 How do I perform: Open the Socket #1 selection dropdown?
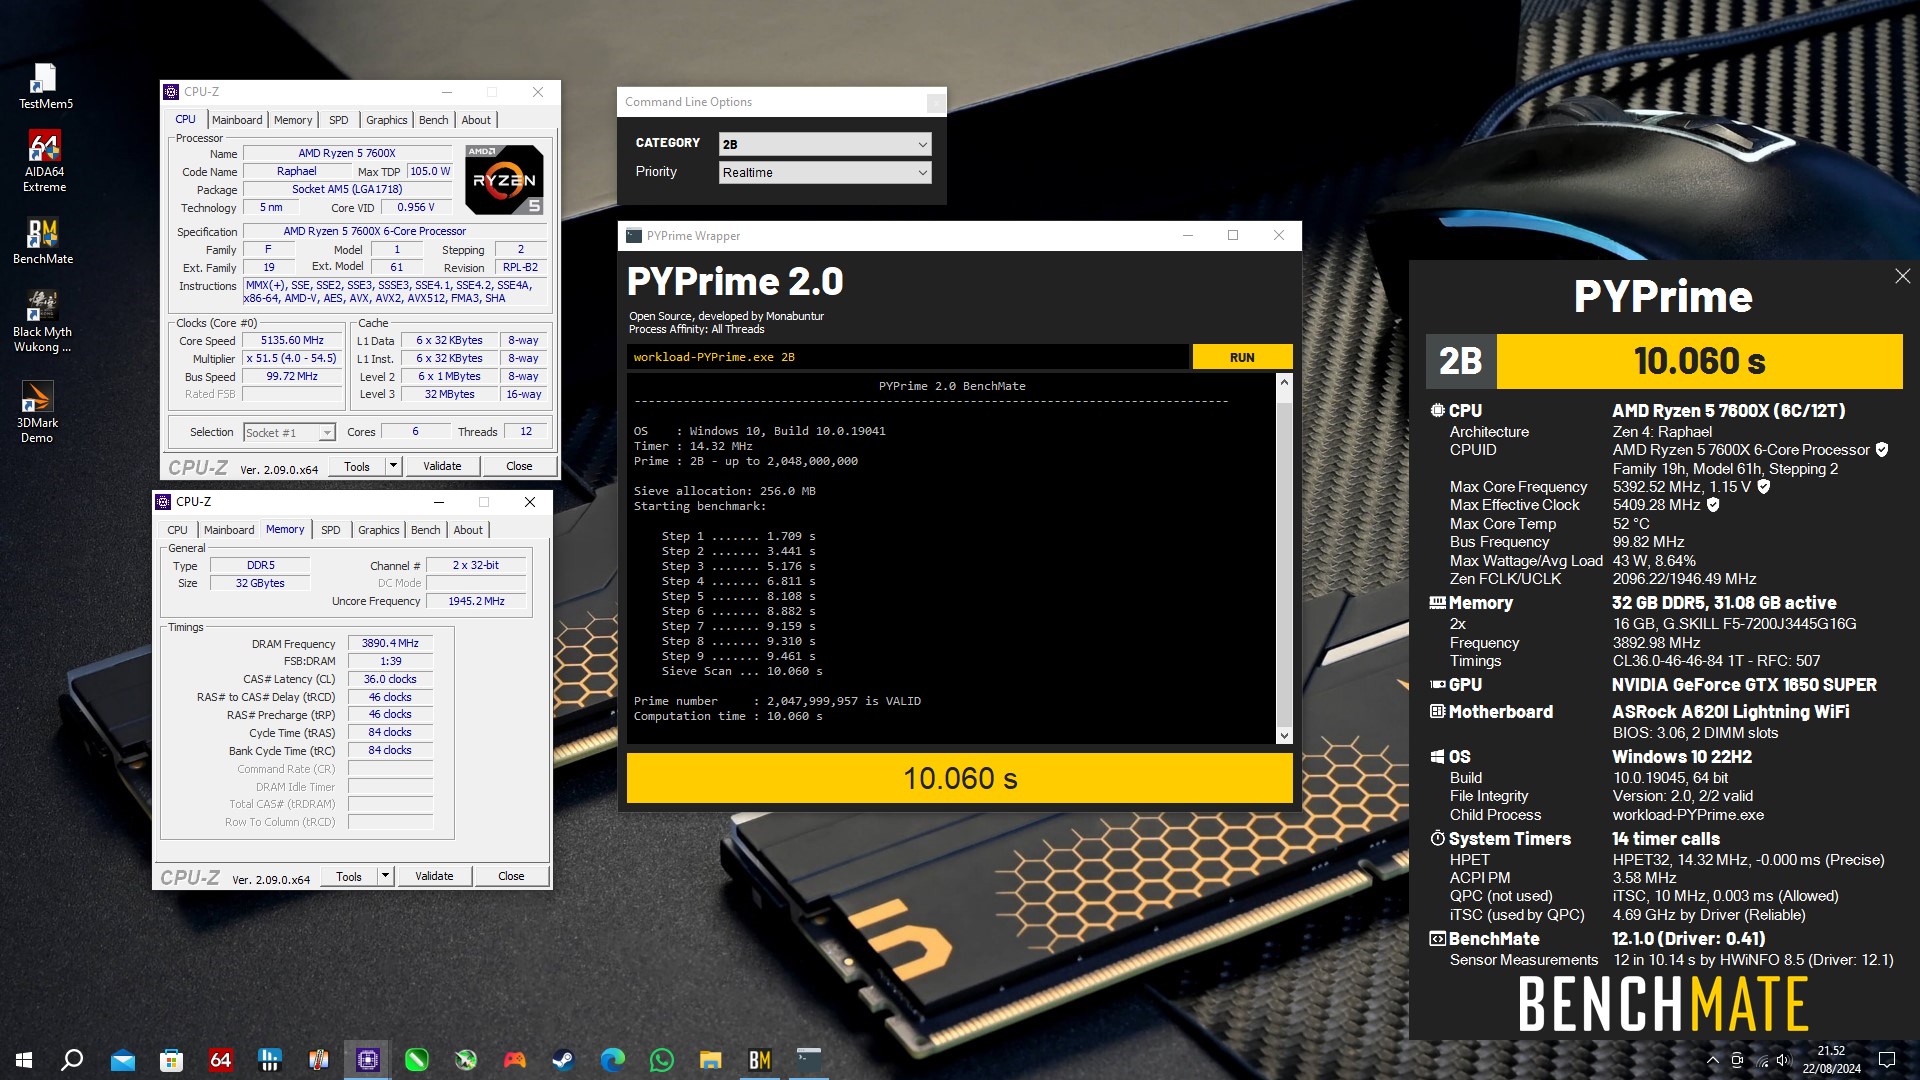(x=289, y=432)
